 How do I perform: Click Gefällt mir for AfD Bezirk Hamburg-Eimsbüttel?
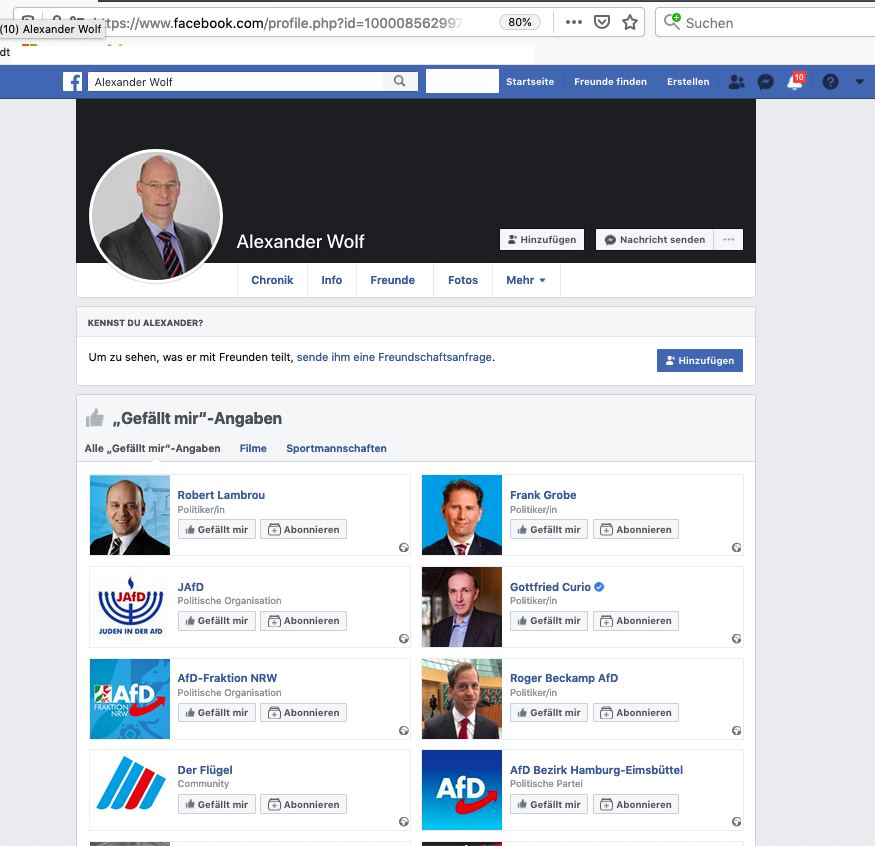tap(549, 804)
